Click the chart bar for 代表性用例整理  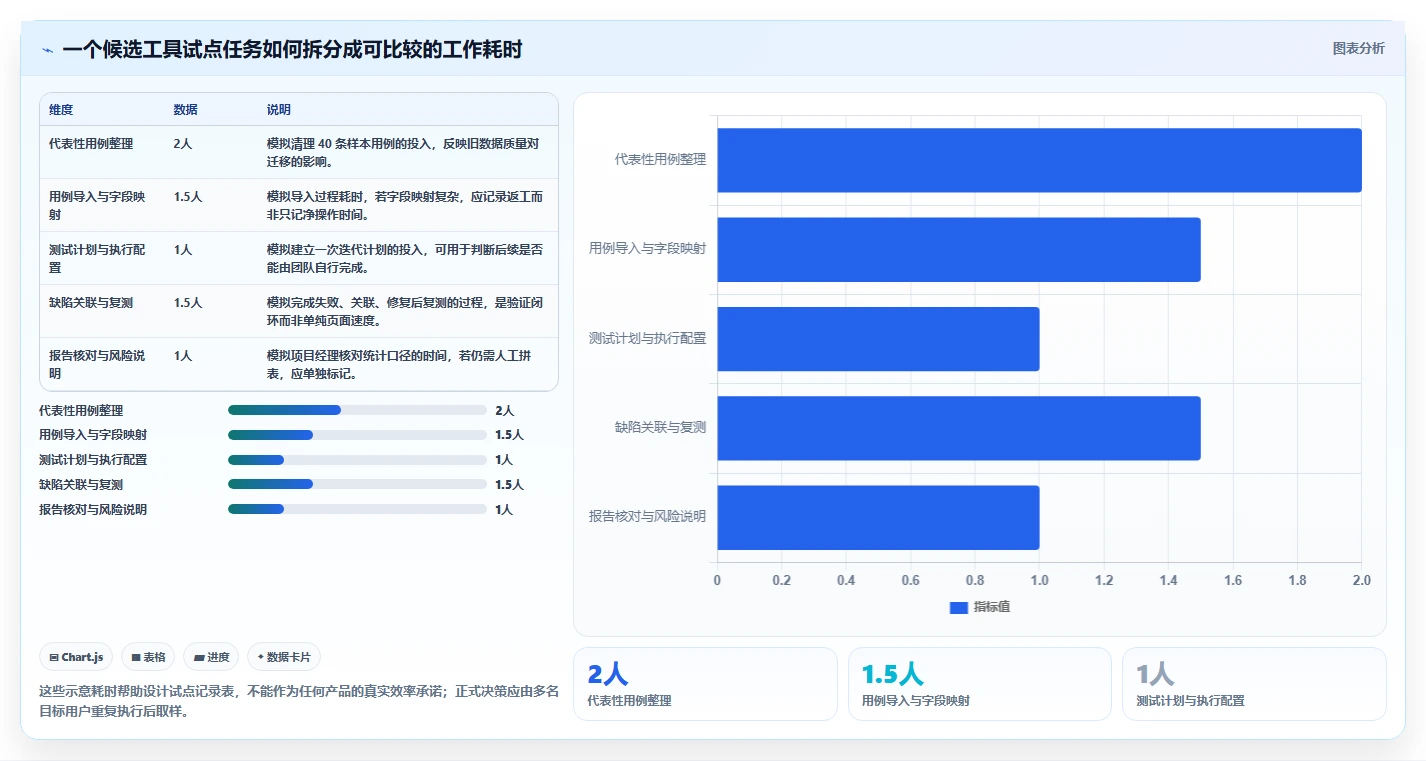(x=1039, y=160)
